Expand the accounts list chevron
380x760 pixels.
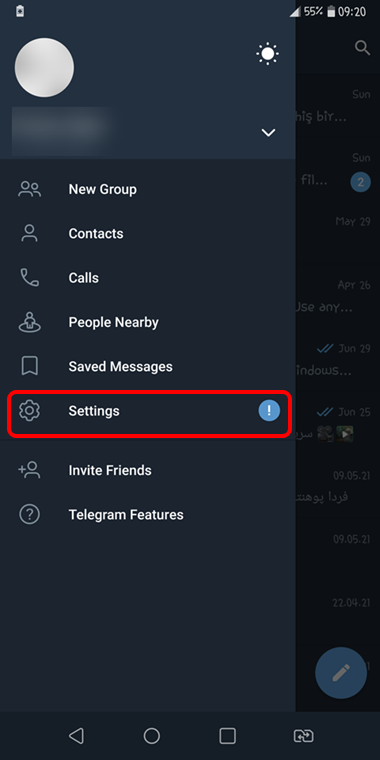[x=269, y=132]
